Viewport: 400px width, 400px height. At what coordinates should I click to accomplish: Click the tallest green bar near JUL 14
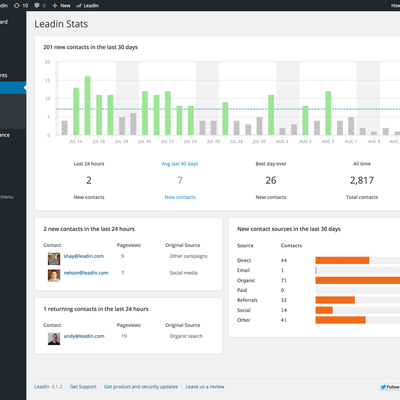click(x=87, y=106)
